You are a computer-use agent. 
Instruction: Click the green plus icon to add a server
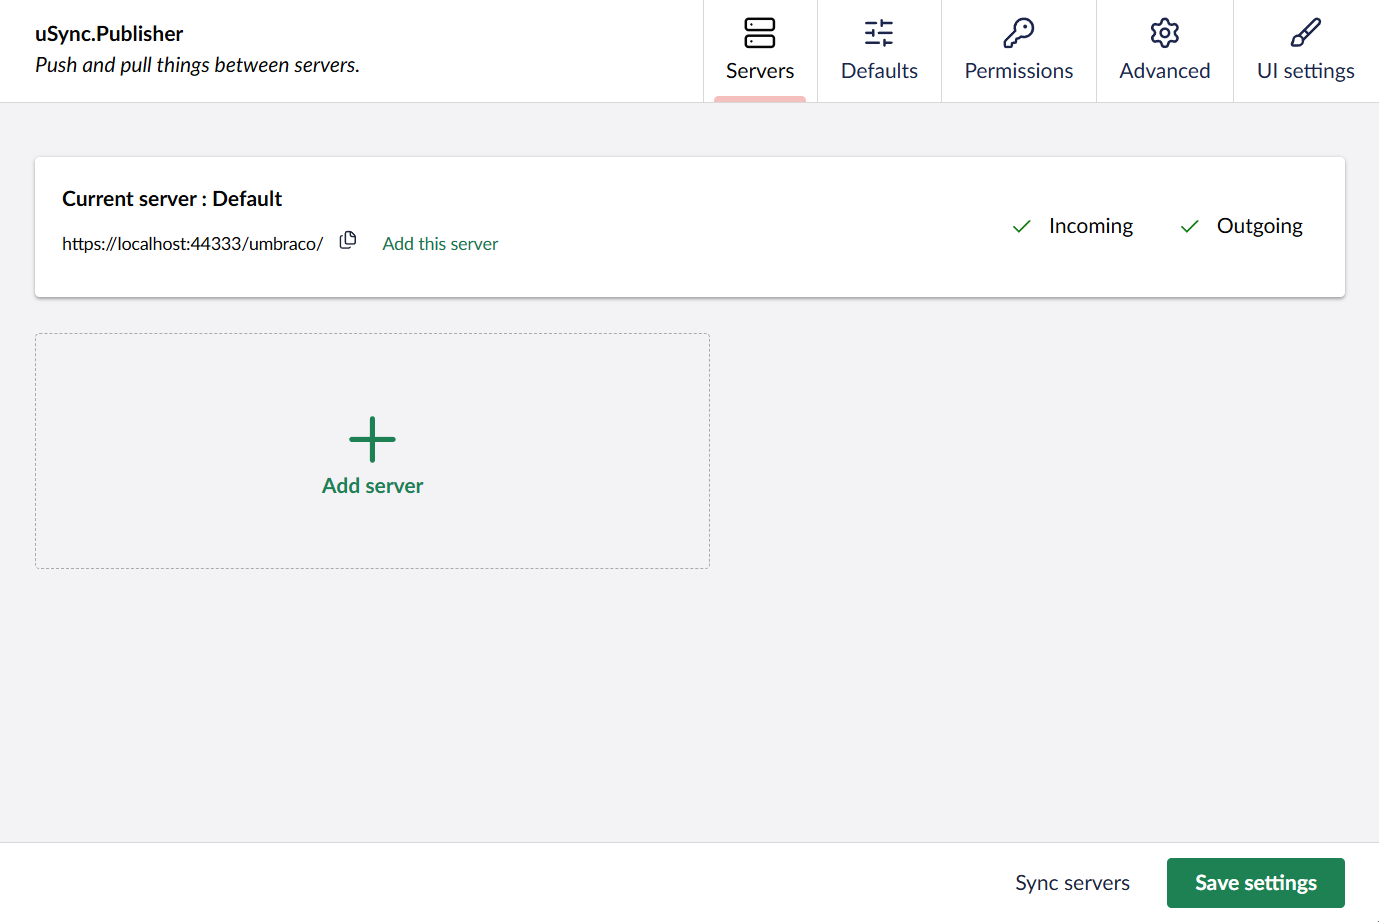pos(372,438)
